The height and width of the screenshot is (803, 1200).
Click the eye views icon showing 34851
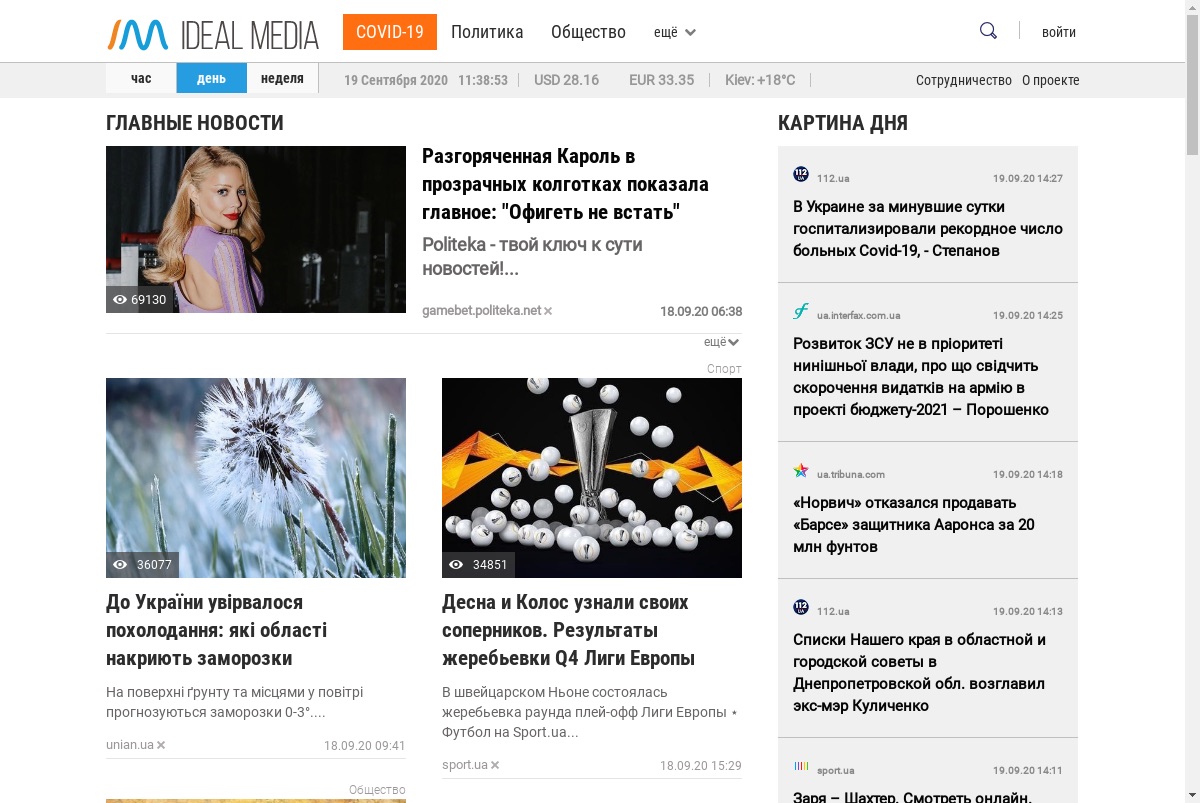(456, 565)
